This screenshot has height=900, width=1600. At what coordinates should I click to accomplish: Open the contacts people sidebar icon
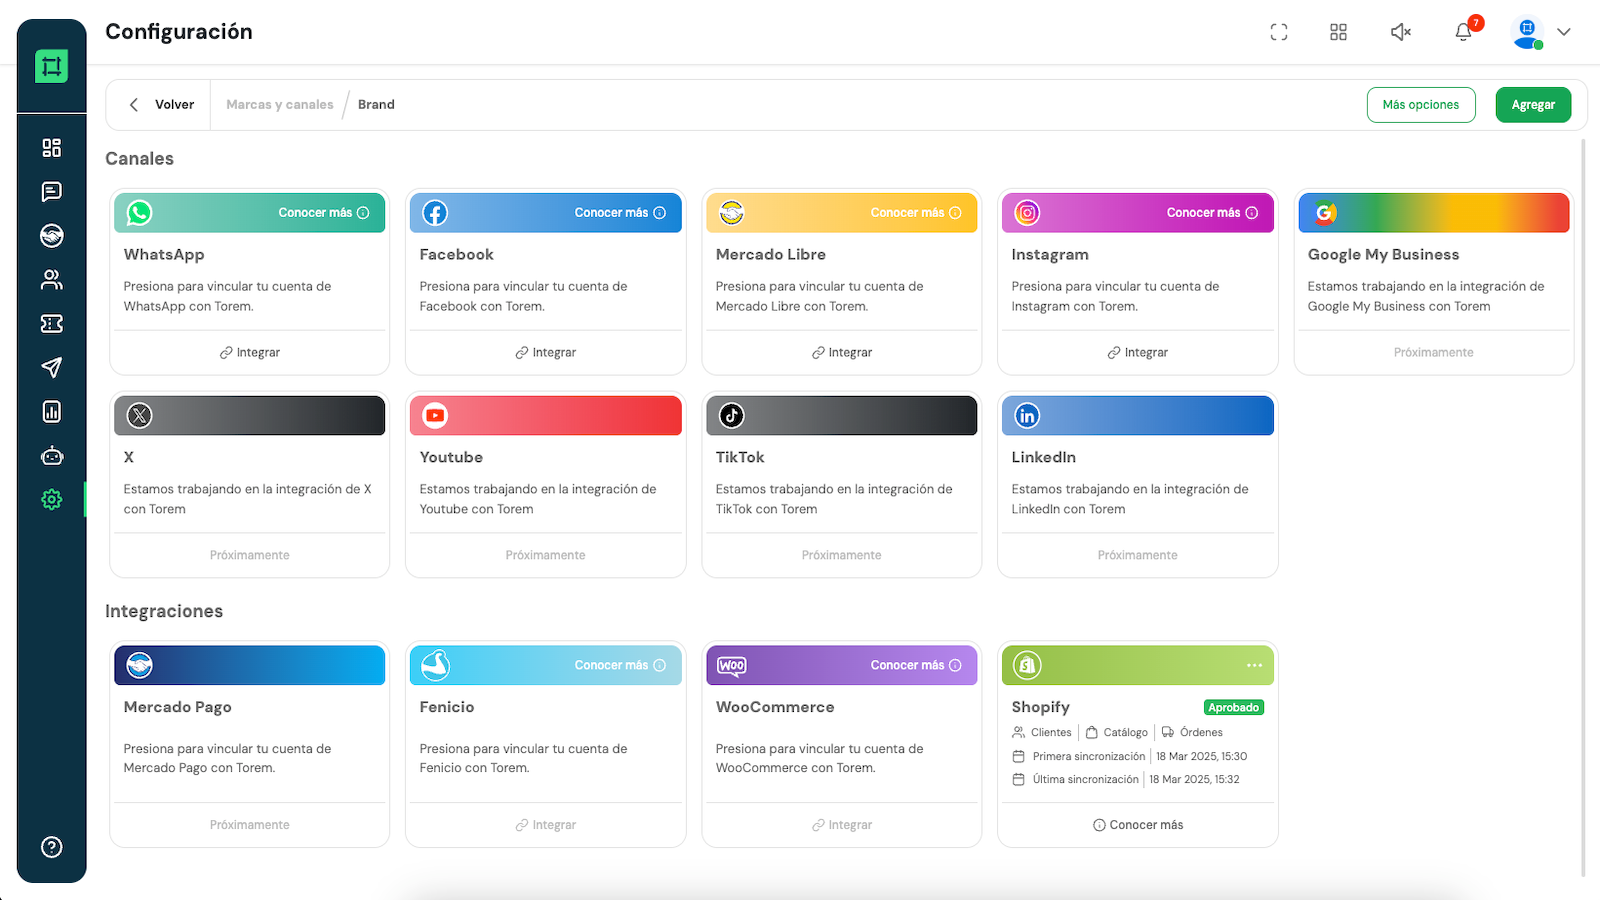tap(52, 280)
